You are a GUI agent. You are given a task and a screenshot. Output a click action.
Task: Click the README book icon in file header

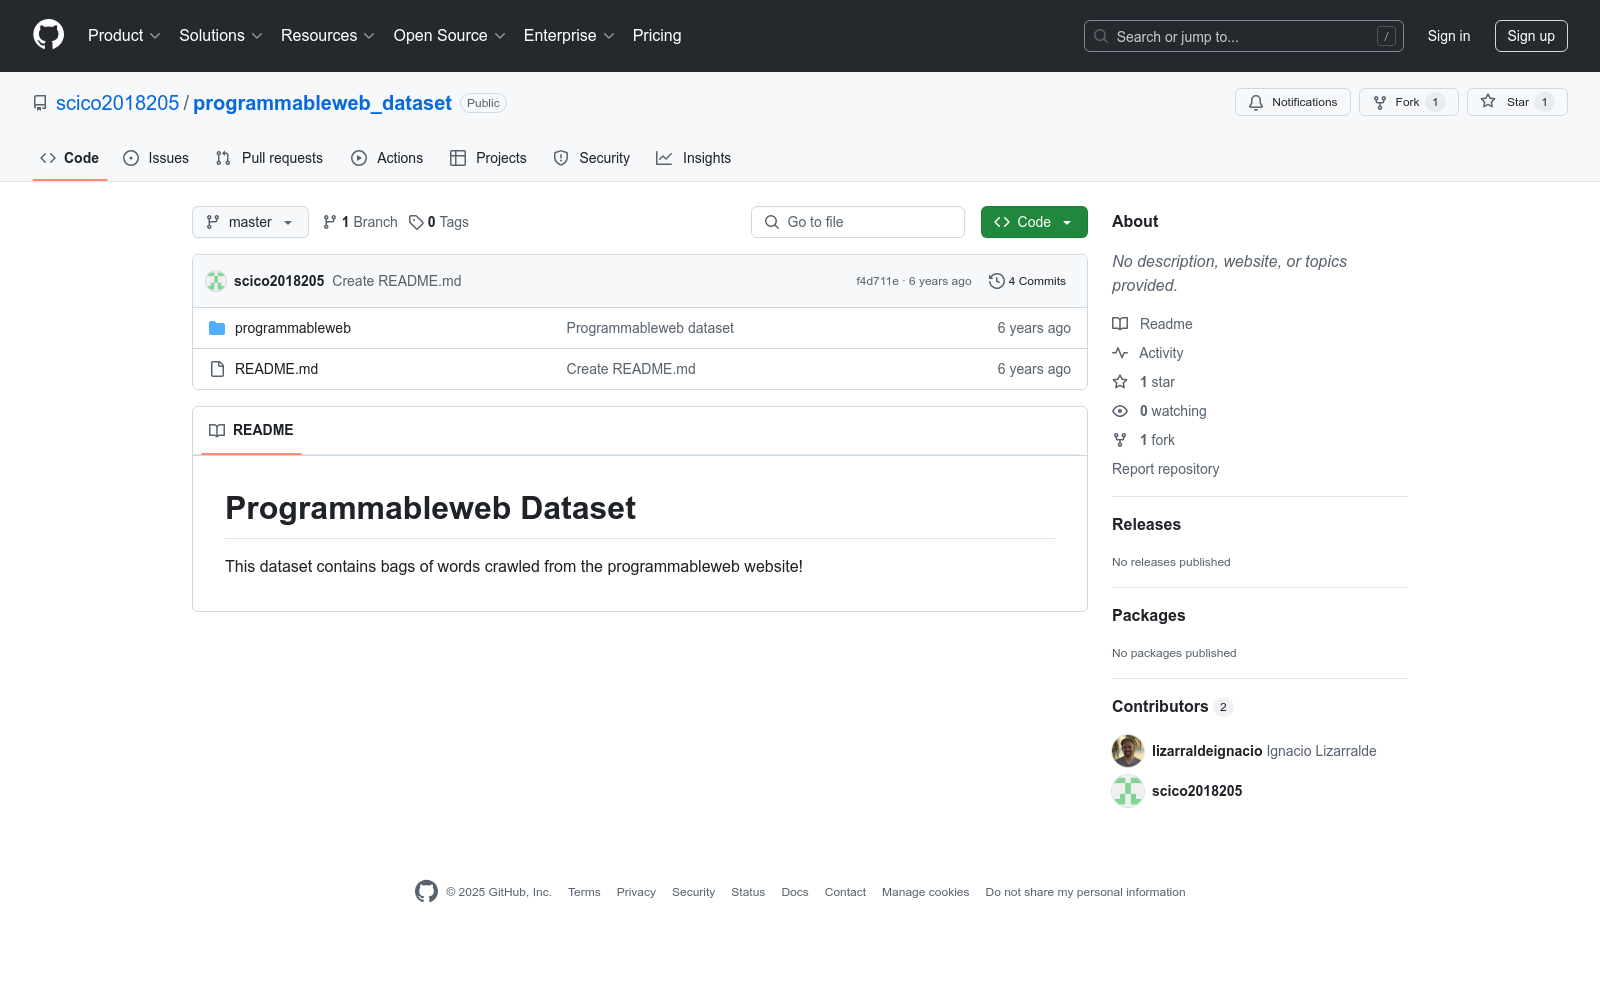tap(217, 430)
